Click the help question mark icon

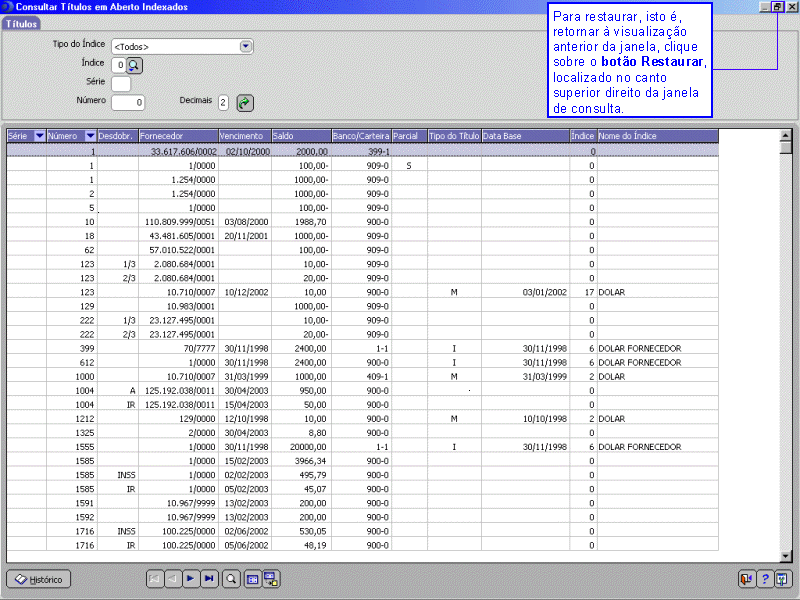(765, 578)
